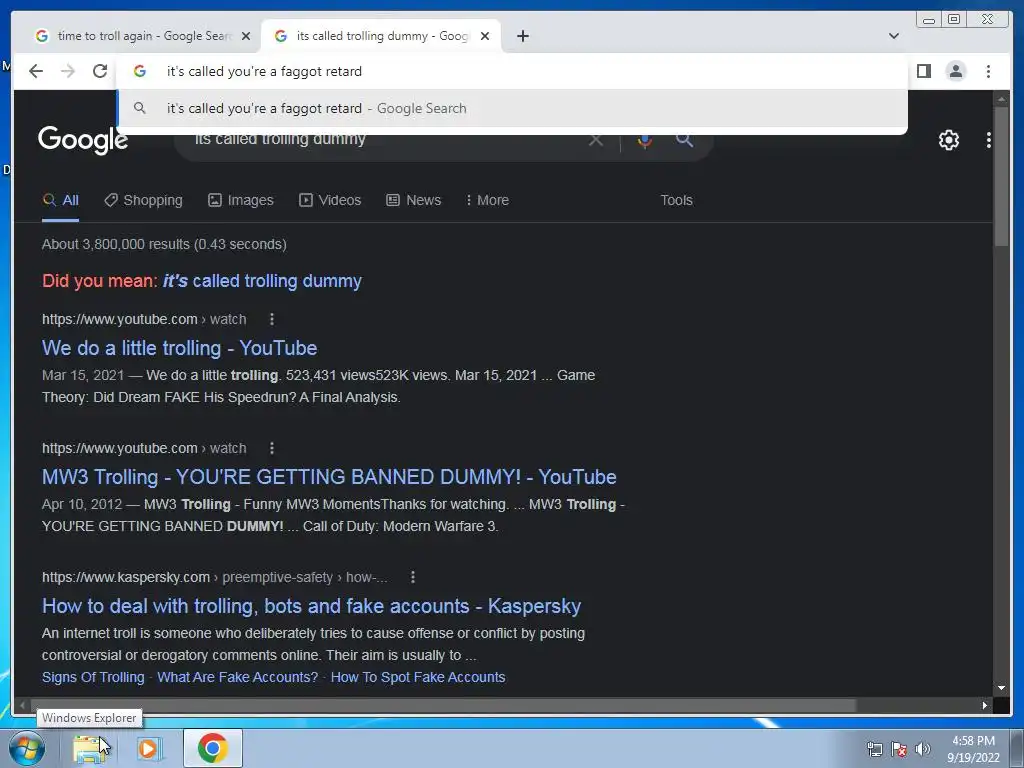Open Windows Media Player taskbar icon
This screenshot has width=1024, height=768.
click(x=150, y=748)
